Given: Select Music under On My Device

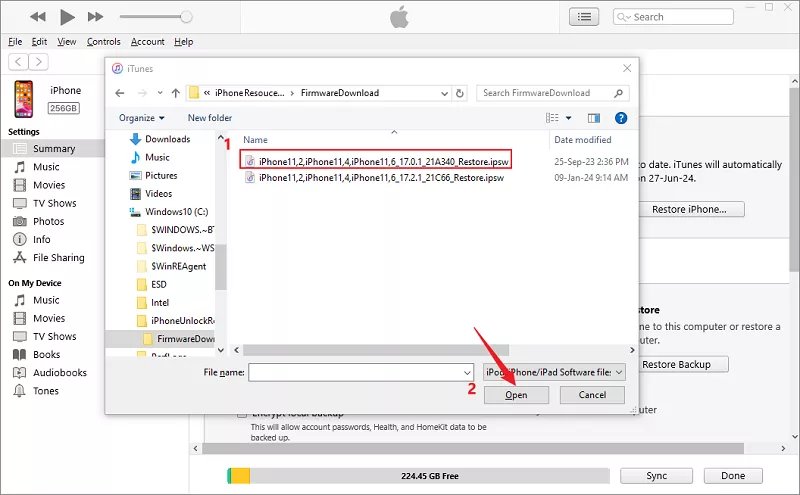Looking at the screenshot, I should 46,300.
